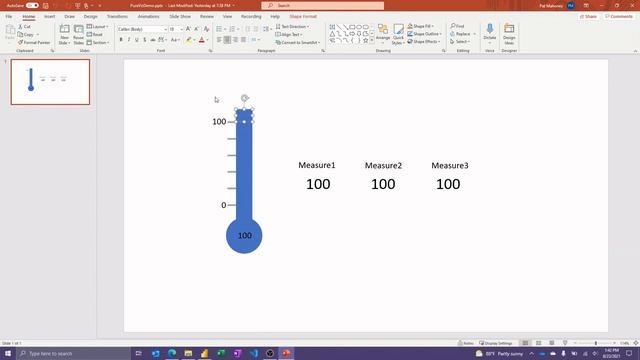This screenshot has height=360, width=640.
Task: Click the Find command
Action: [457, 26]
